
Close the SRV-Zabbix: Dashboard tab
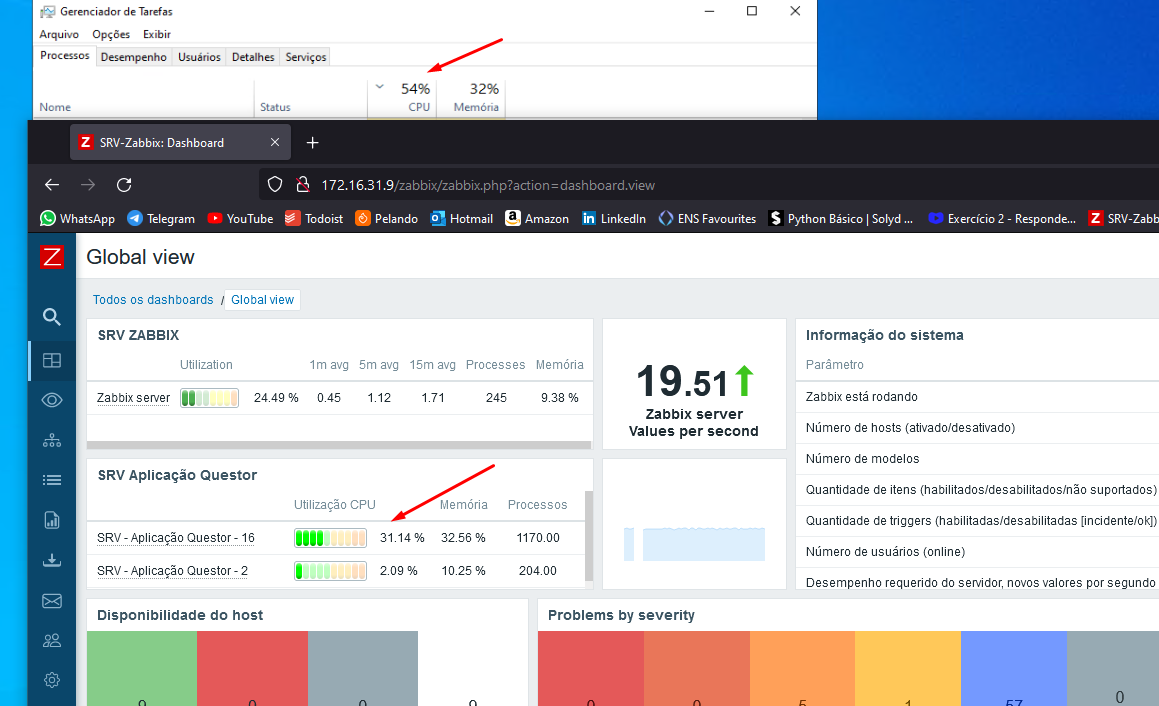click(x=275, y=142)
